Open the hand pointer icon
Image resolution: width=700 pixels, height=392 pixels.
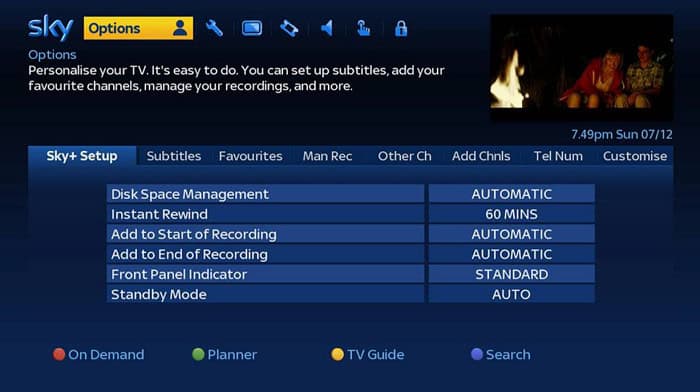click(x=363, y=29)
